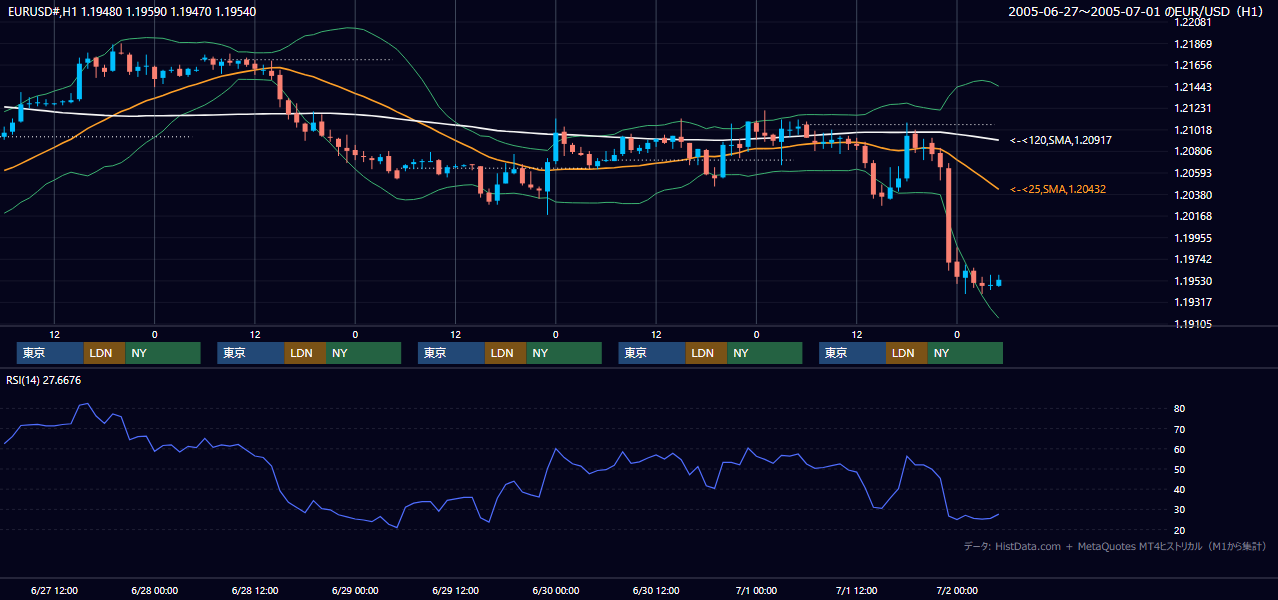Screen dimensions: 1278x600
Task: Click the 6/28 12:00 time axis label
Action: (x=254, y=590)
